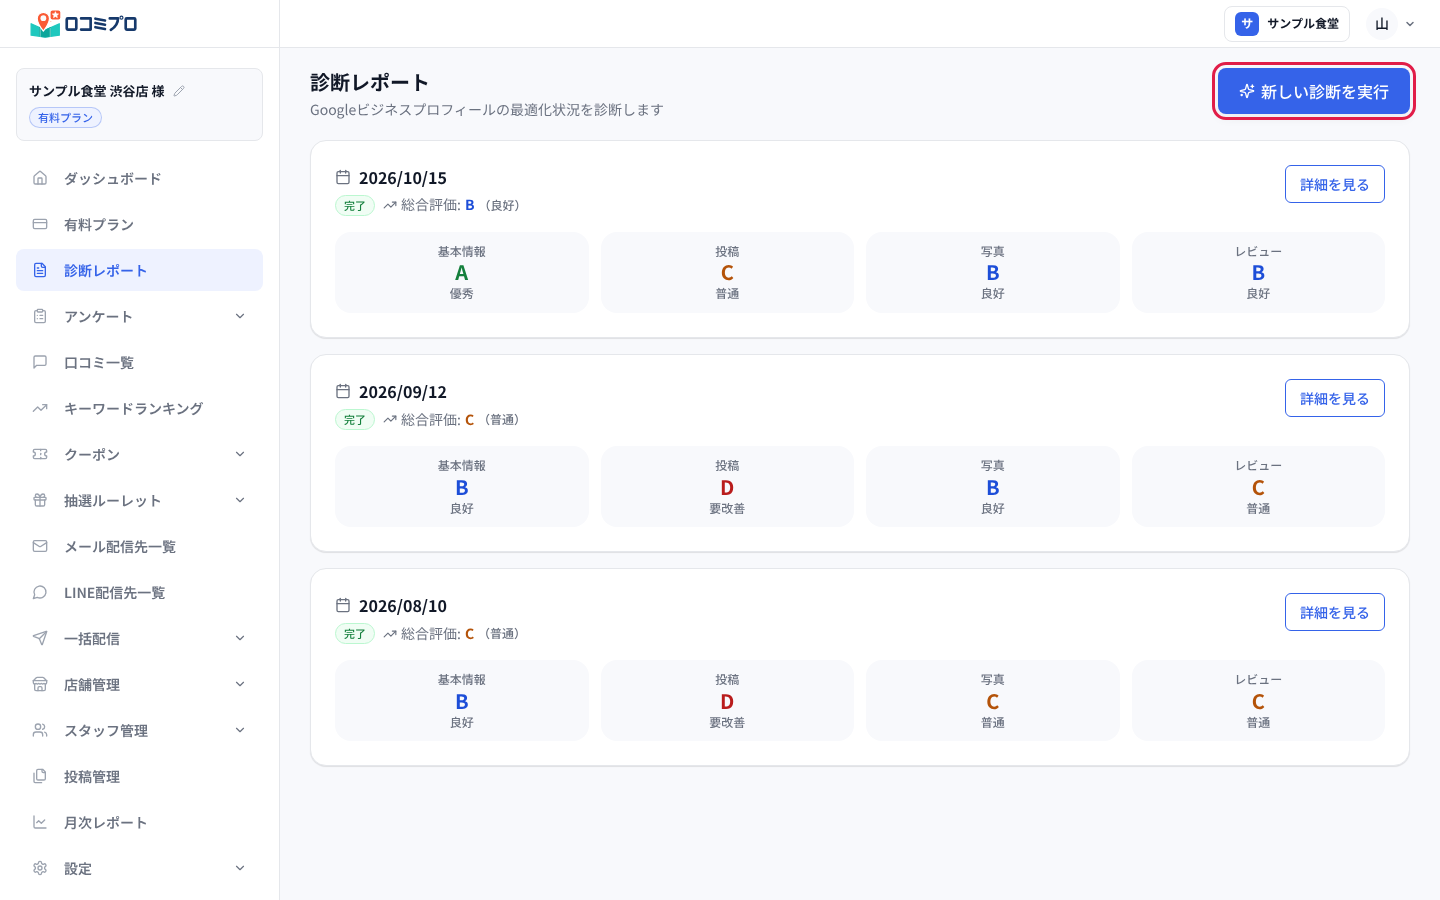This screenshot has height=900, width=1440.
Task: Click the メール配信先一覧 envelope icon
Action: [x=40, y=546]
